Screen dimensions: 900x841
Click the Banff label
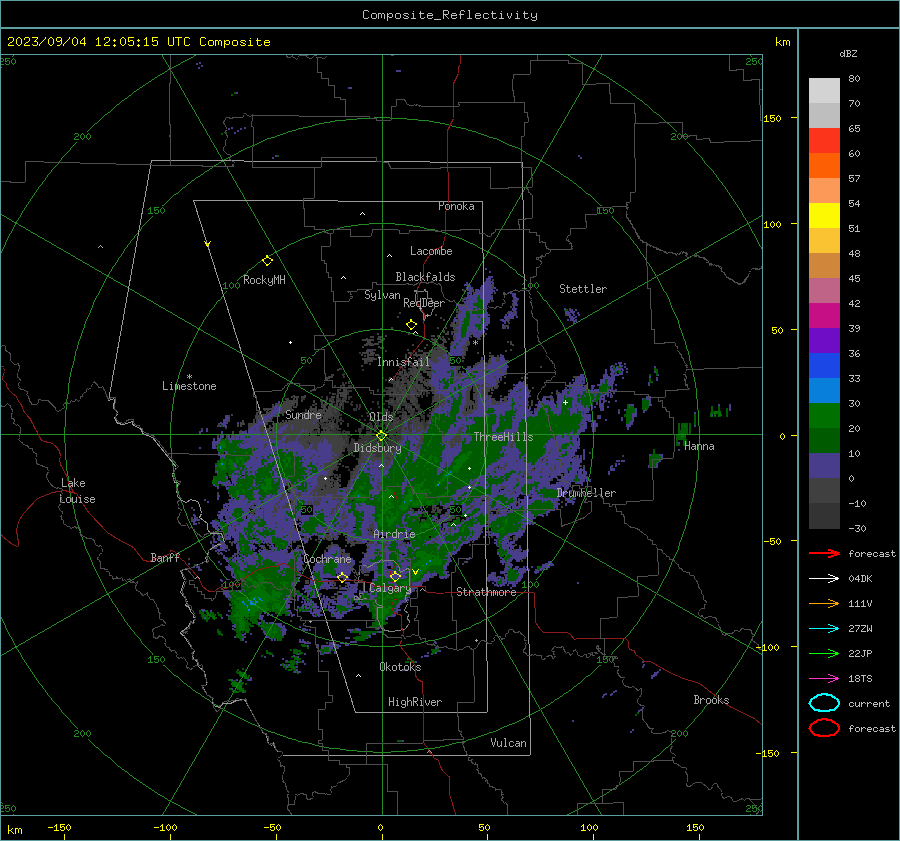165,557
